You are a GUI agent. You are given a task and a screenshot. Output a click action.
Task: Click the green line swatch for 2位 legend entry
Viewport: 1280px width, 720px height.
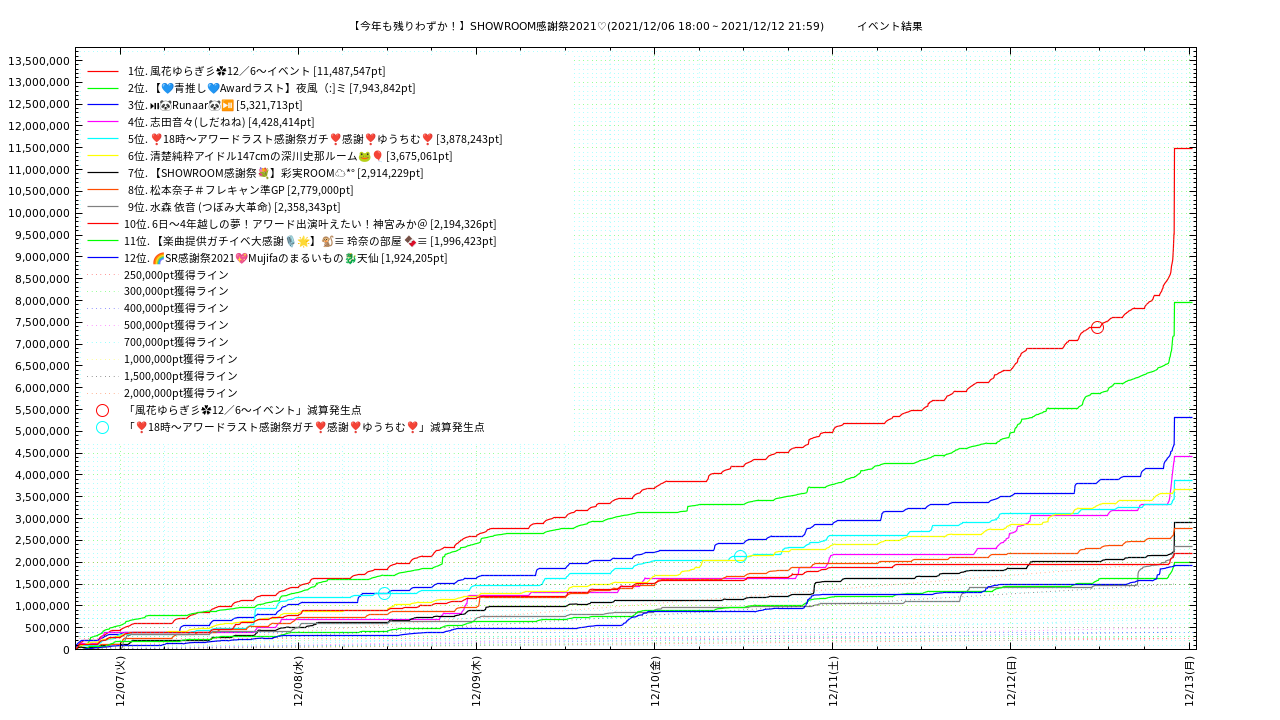coord(102,88)
